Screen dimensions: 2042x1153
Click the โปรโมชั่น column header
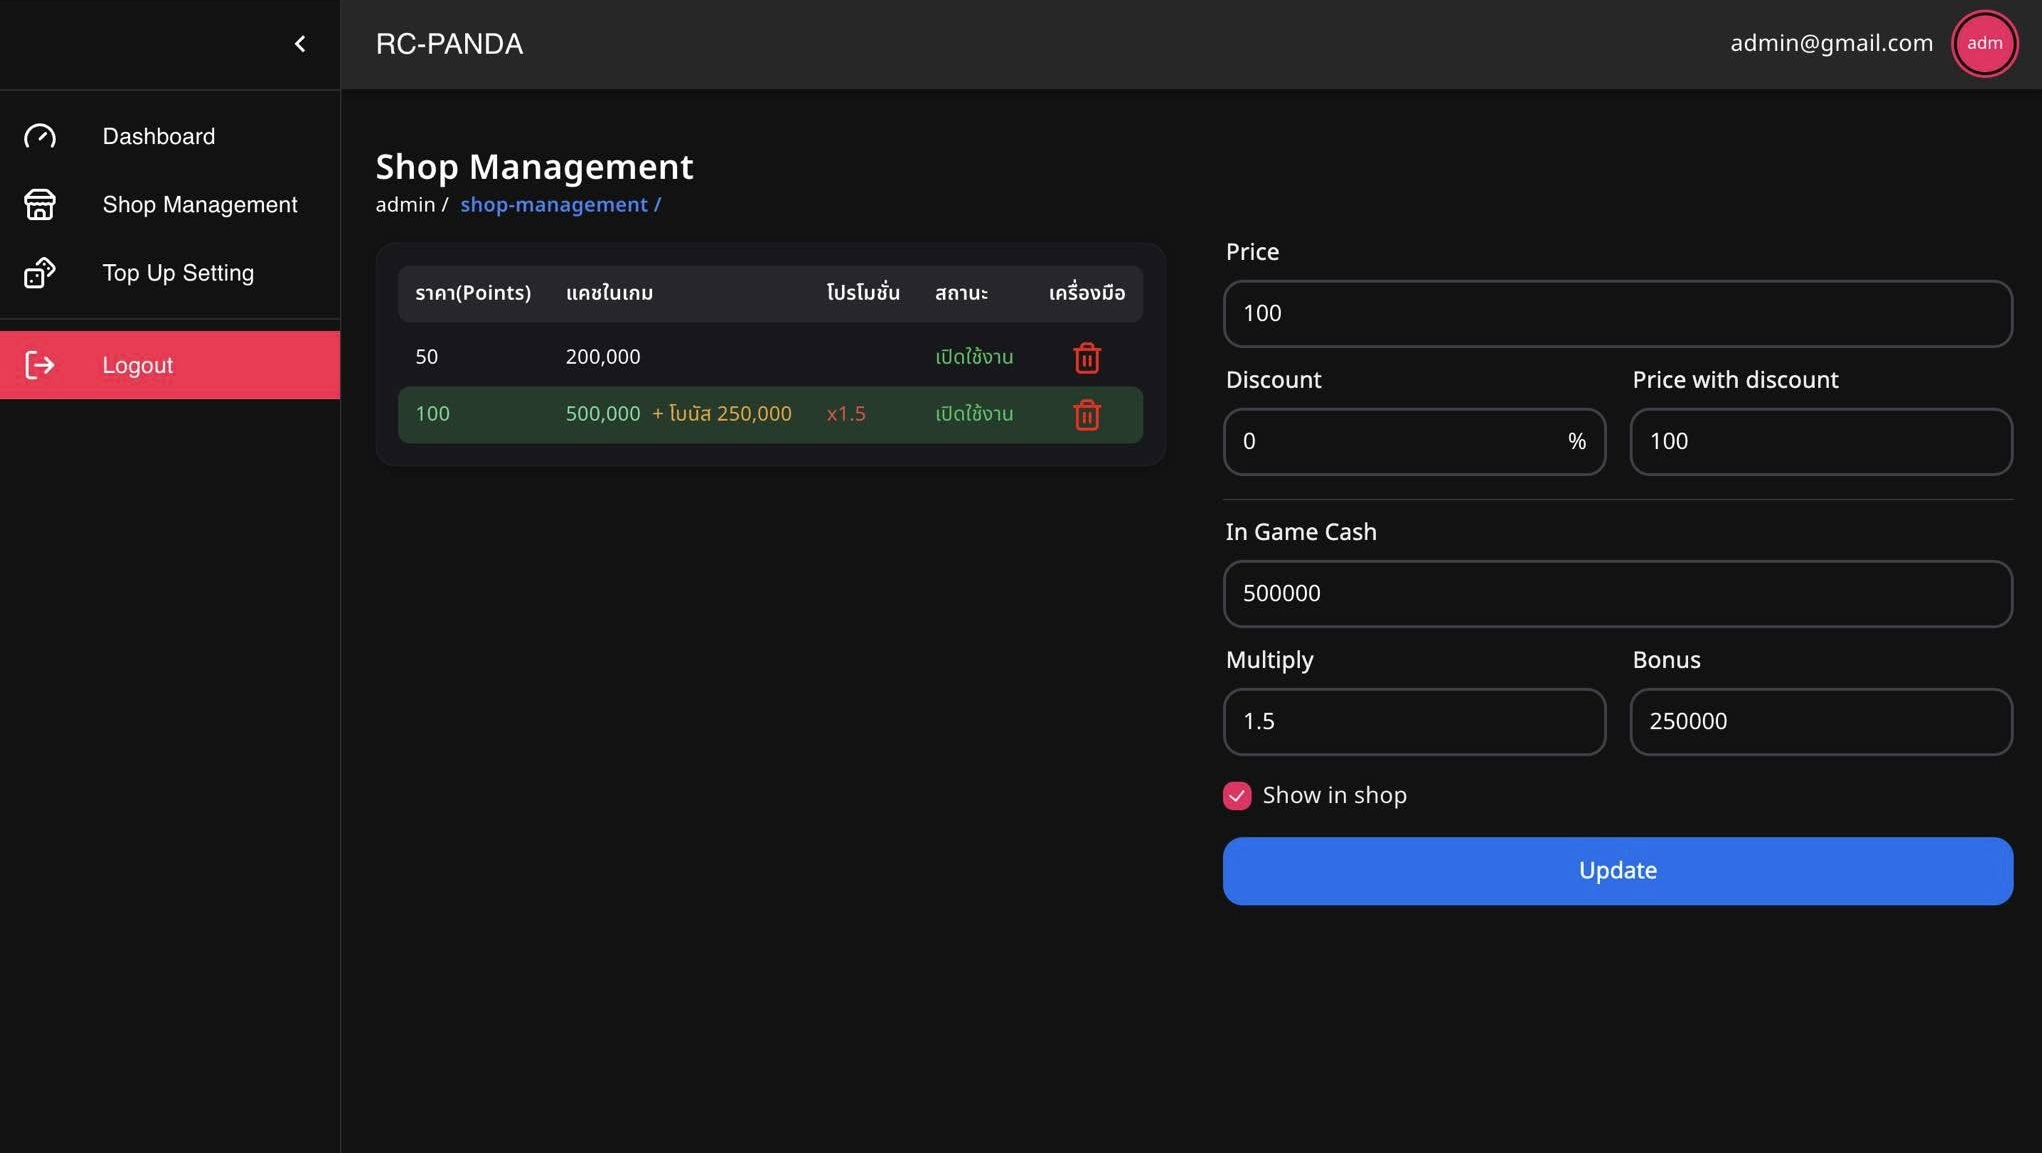(x=863, y=293)
